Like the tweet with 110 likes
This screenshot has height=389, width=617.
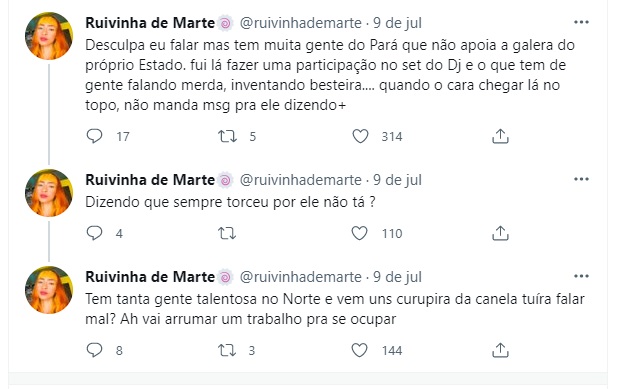[x=359, y=233]
